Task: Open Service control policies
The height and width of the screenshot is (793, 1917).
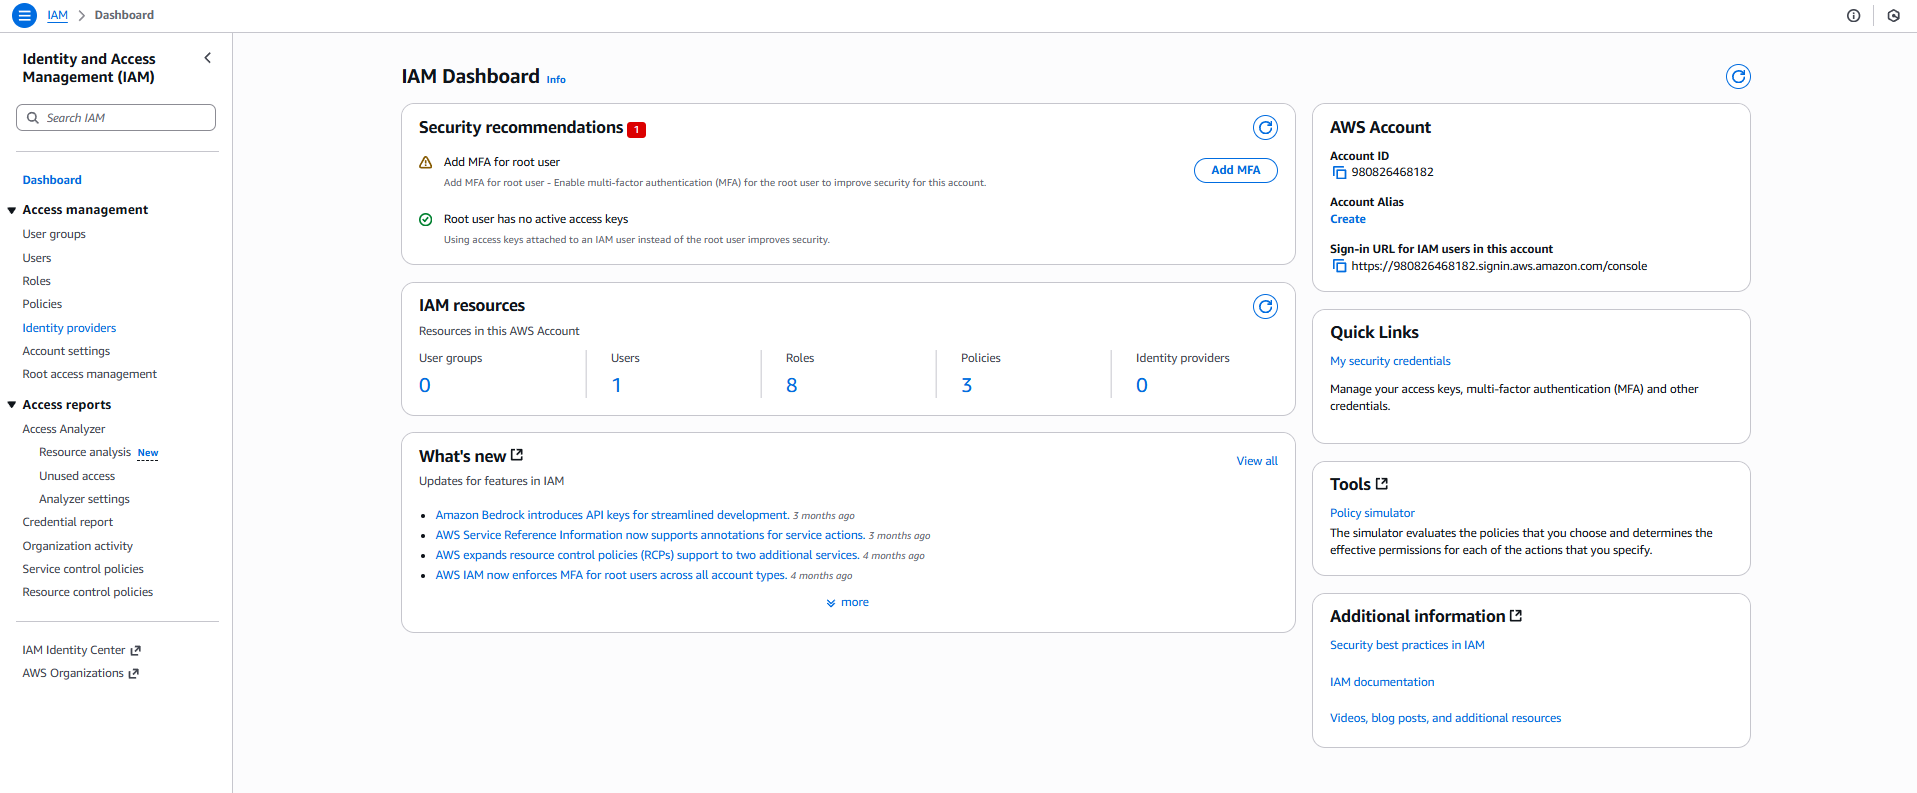Action: coord(83,569)
